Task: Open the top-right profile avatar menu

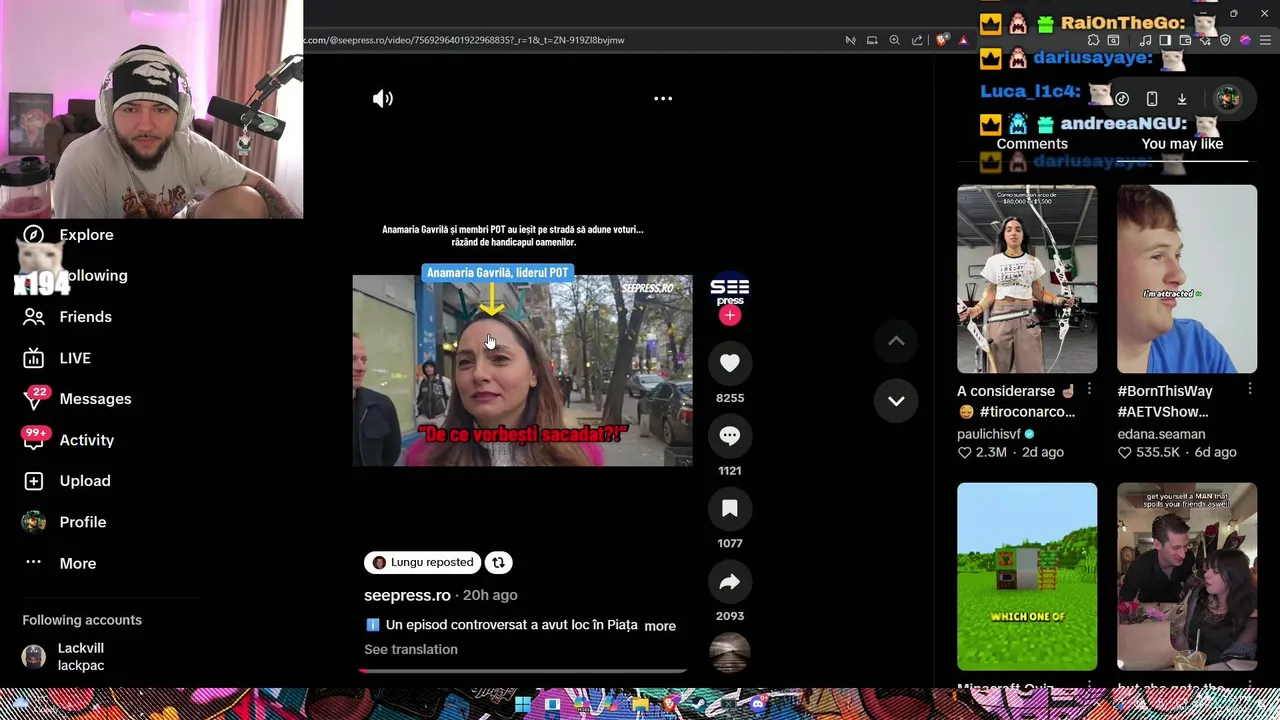Action: [x=1228, y=99]
